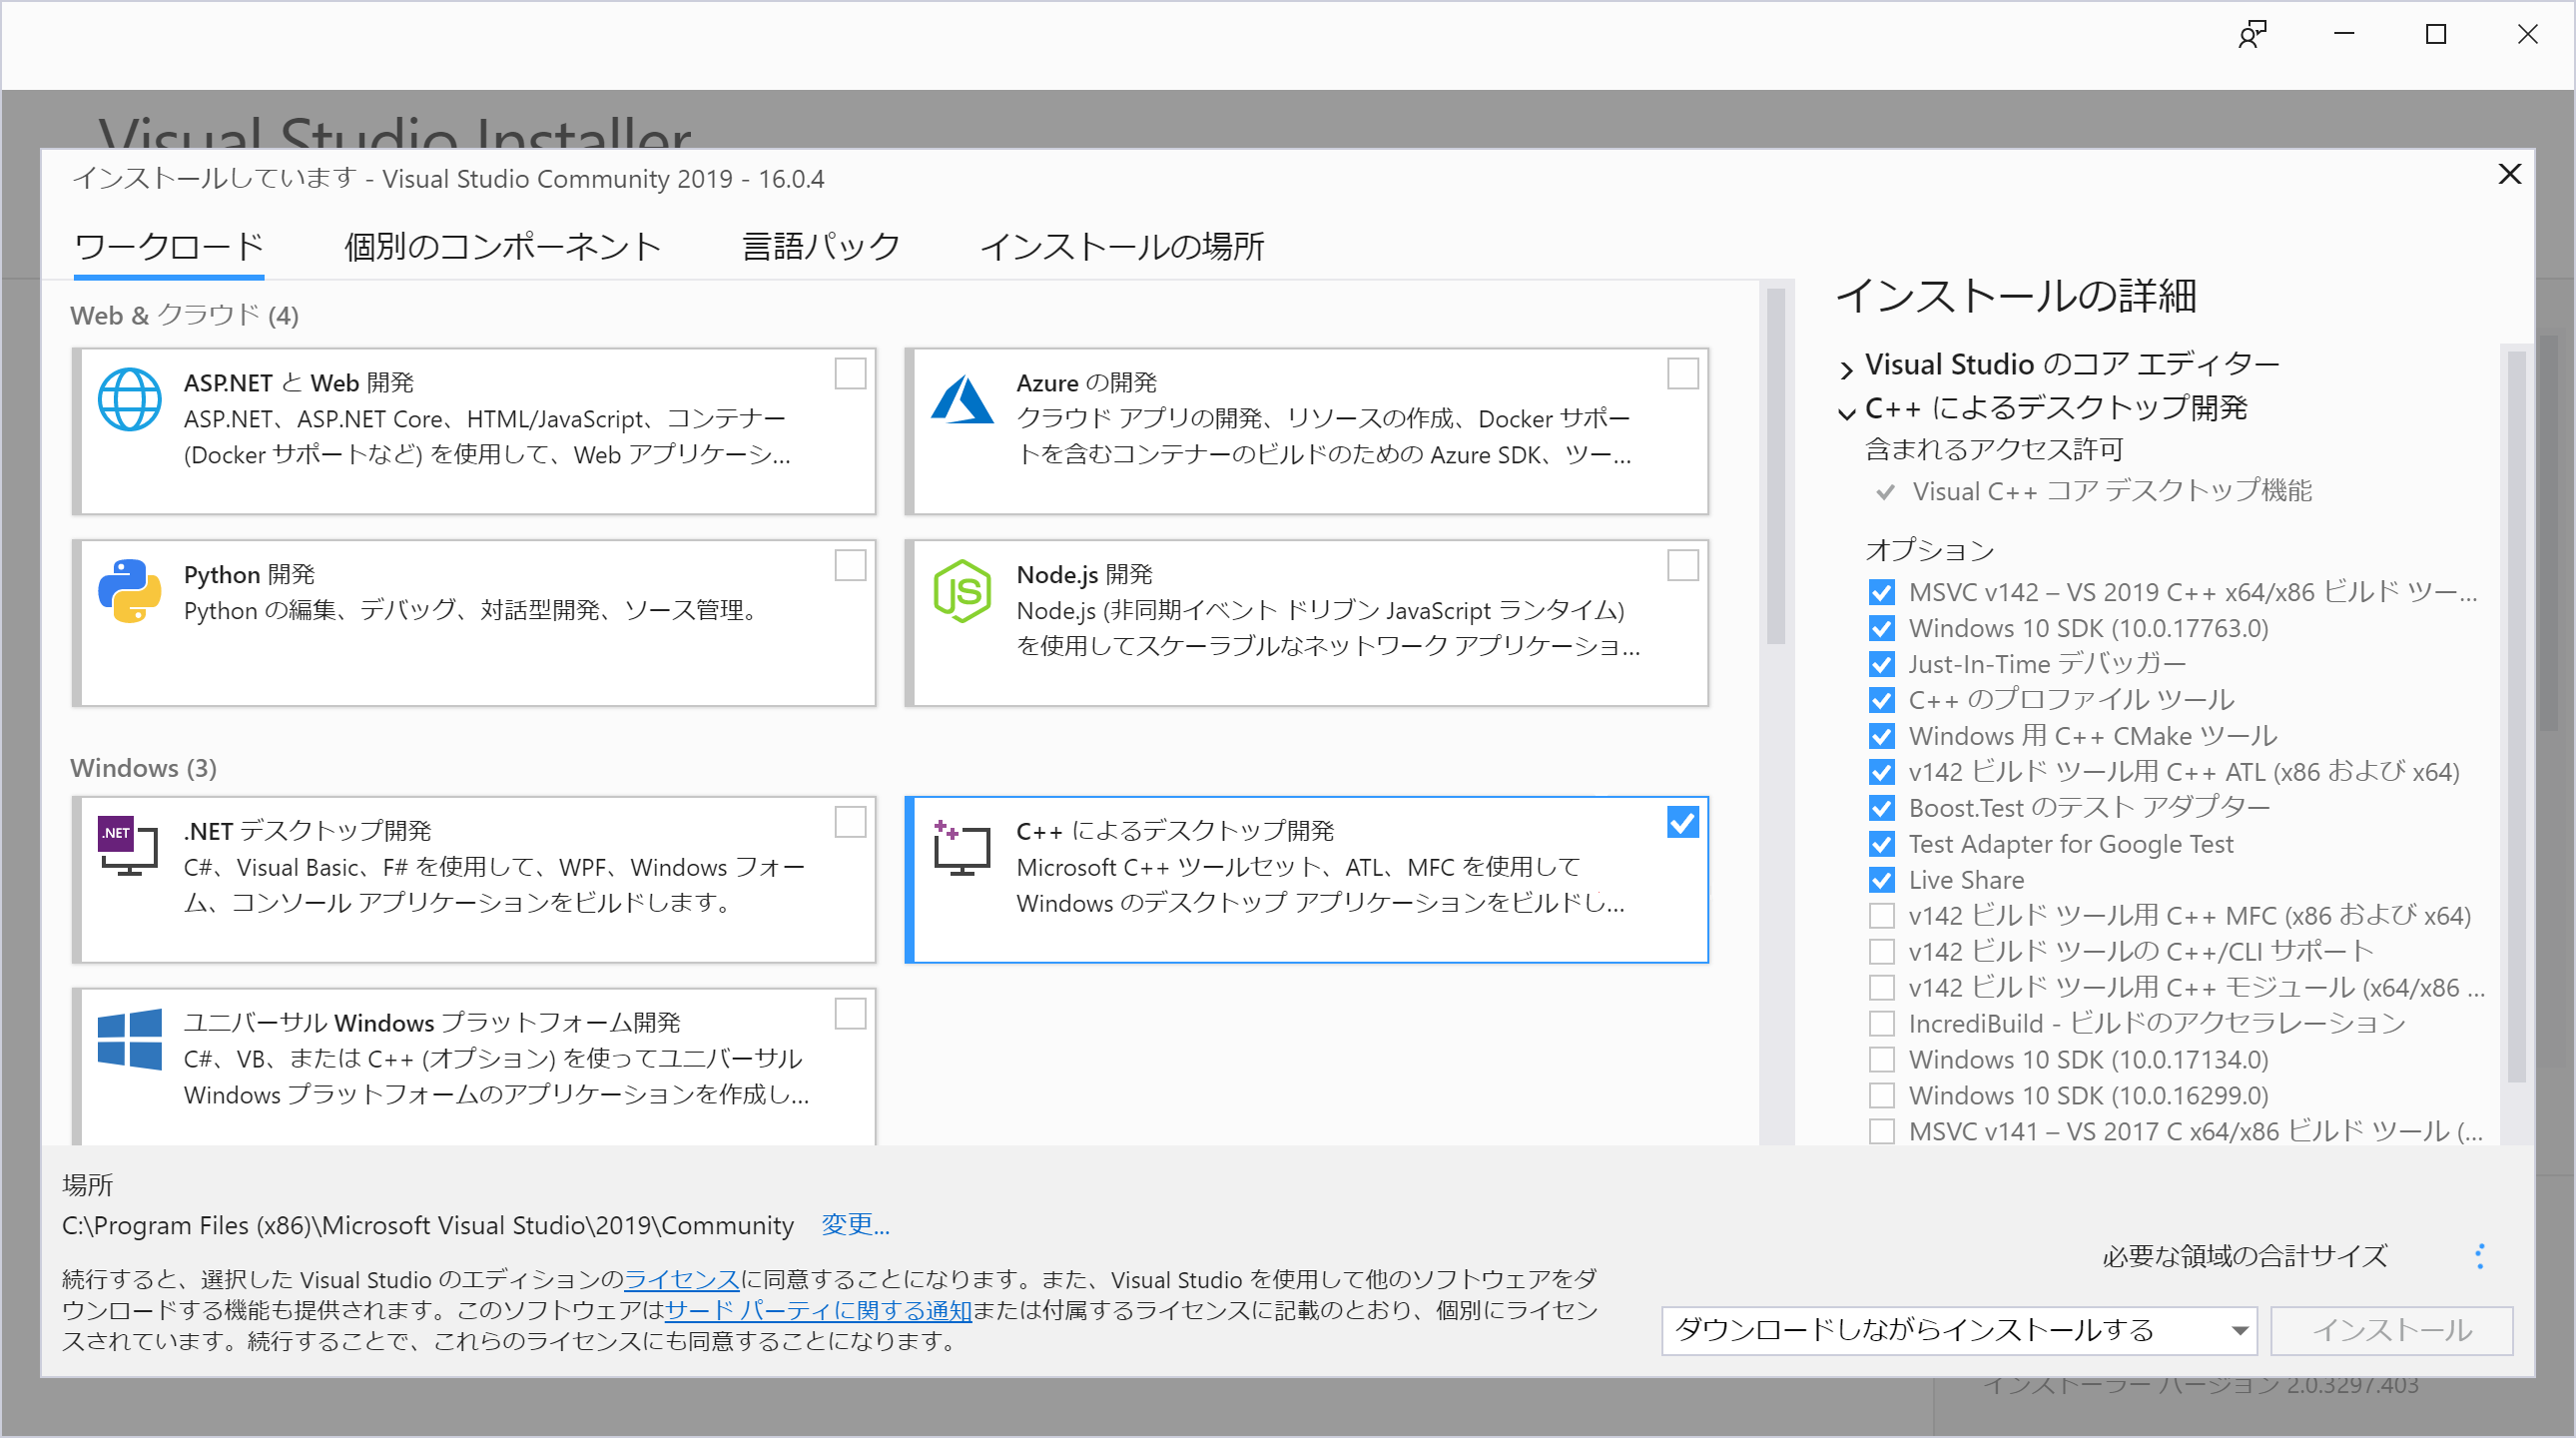Click 変更... link next to install path
Viewport: 2576px width, 1438px height.
click(855, 1225)
